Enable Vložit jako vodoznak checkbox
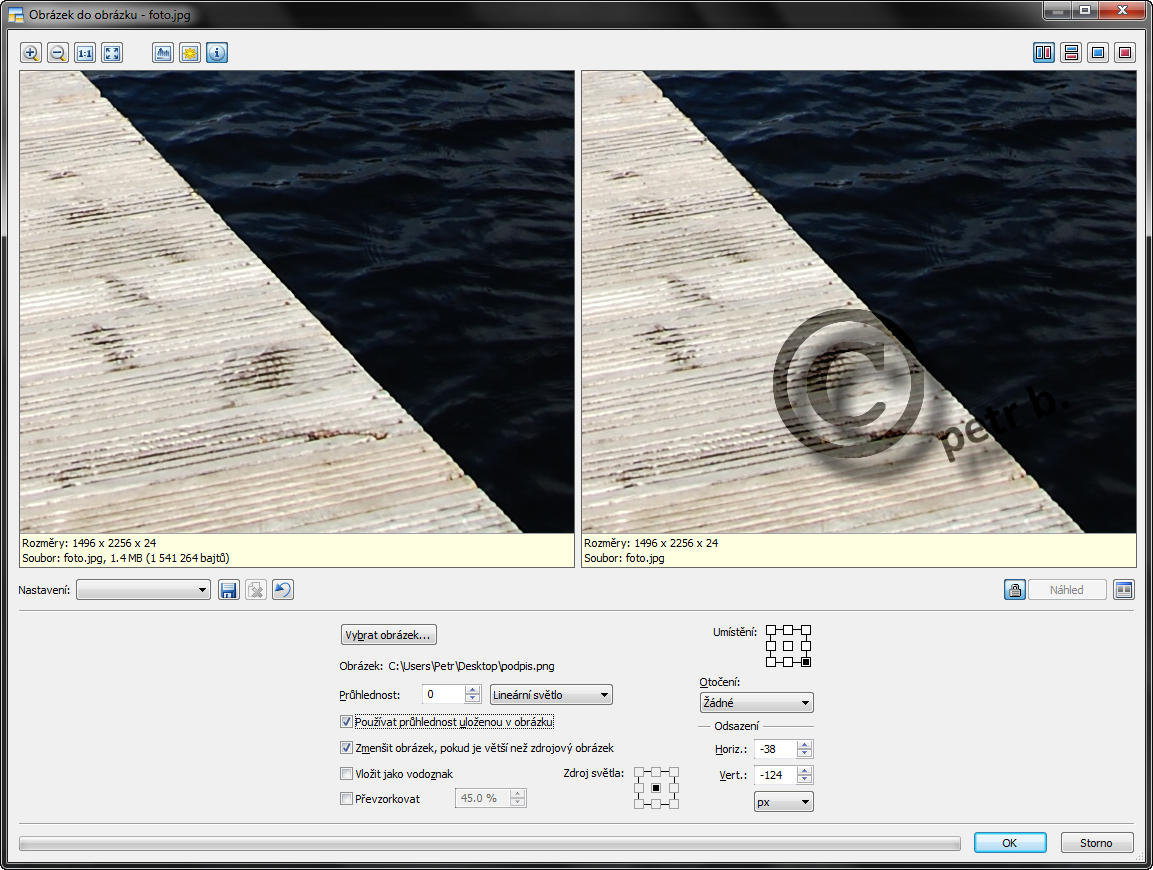The height and width of the screenshot is (870, 1153). point(346,774)
